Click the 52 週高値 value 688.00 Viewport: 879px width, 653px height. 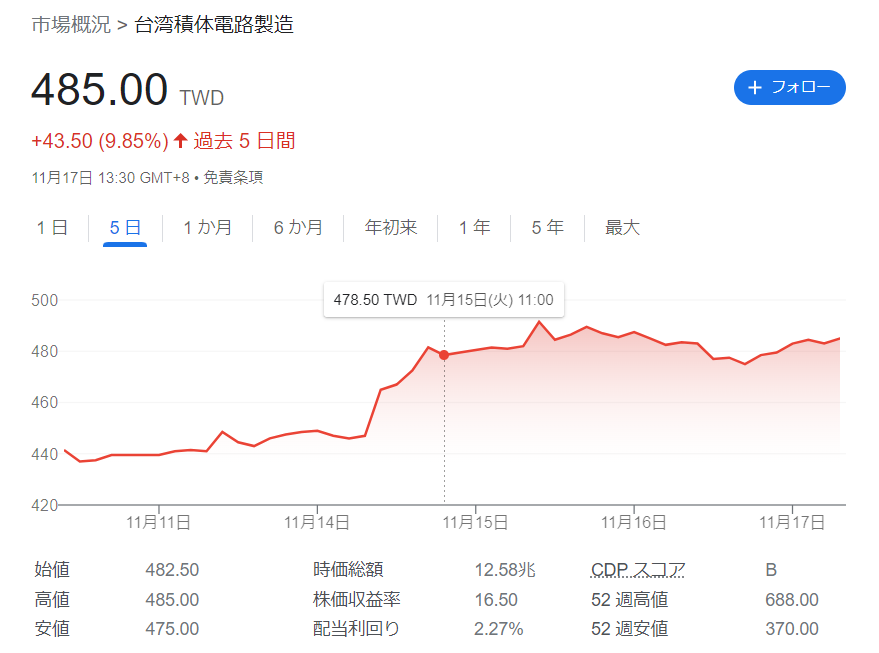coord(792,600)
